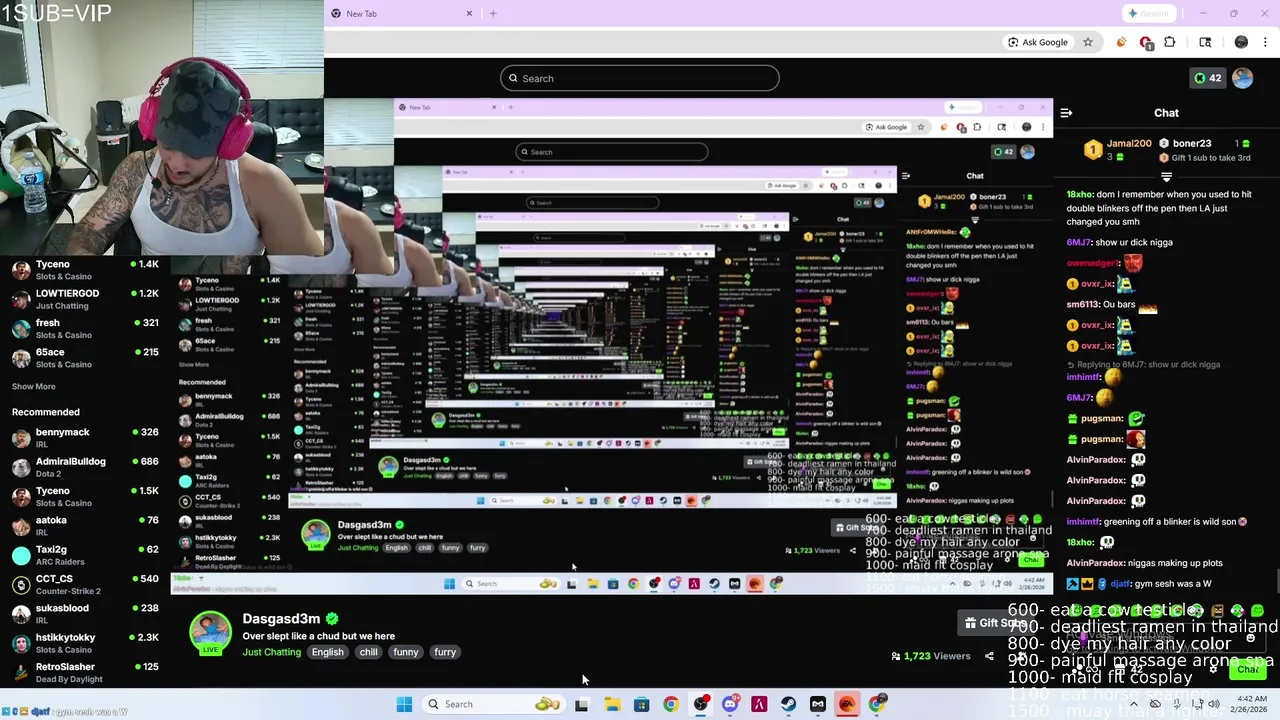
Task: Click the funny tag
Action: pos(406,652)
